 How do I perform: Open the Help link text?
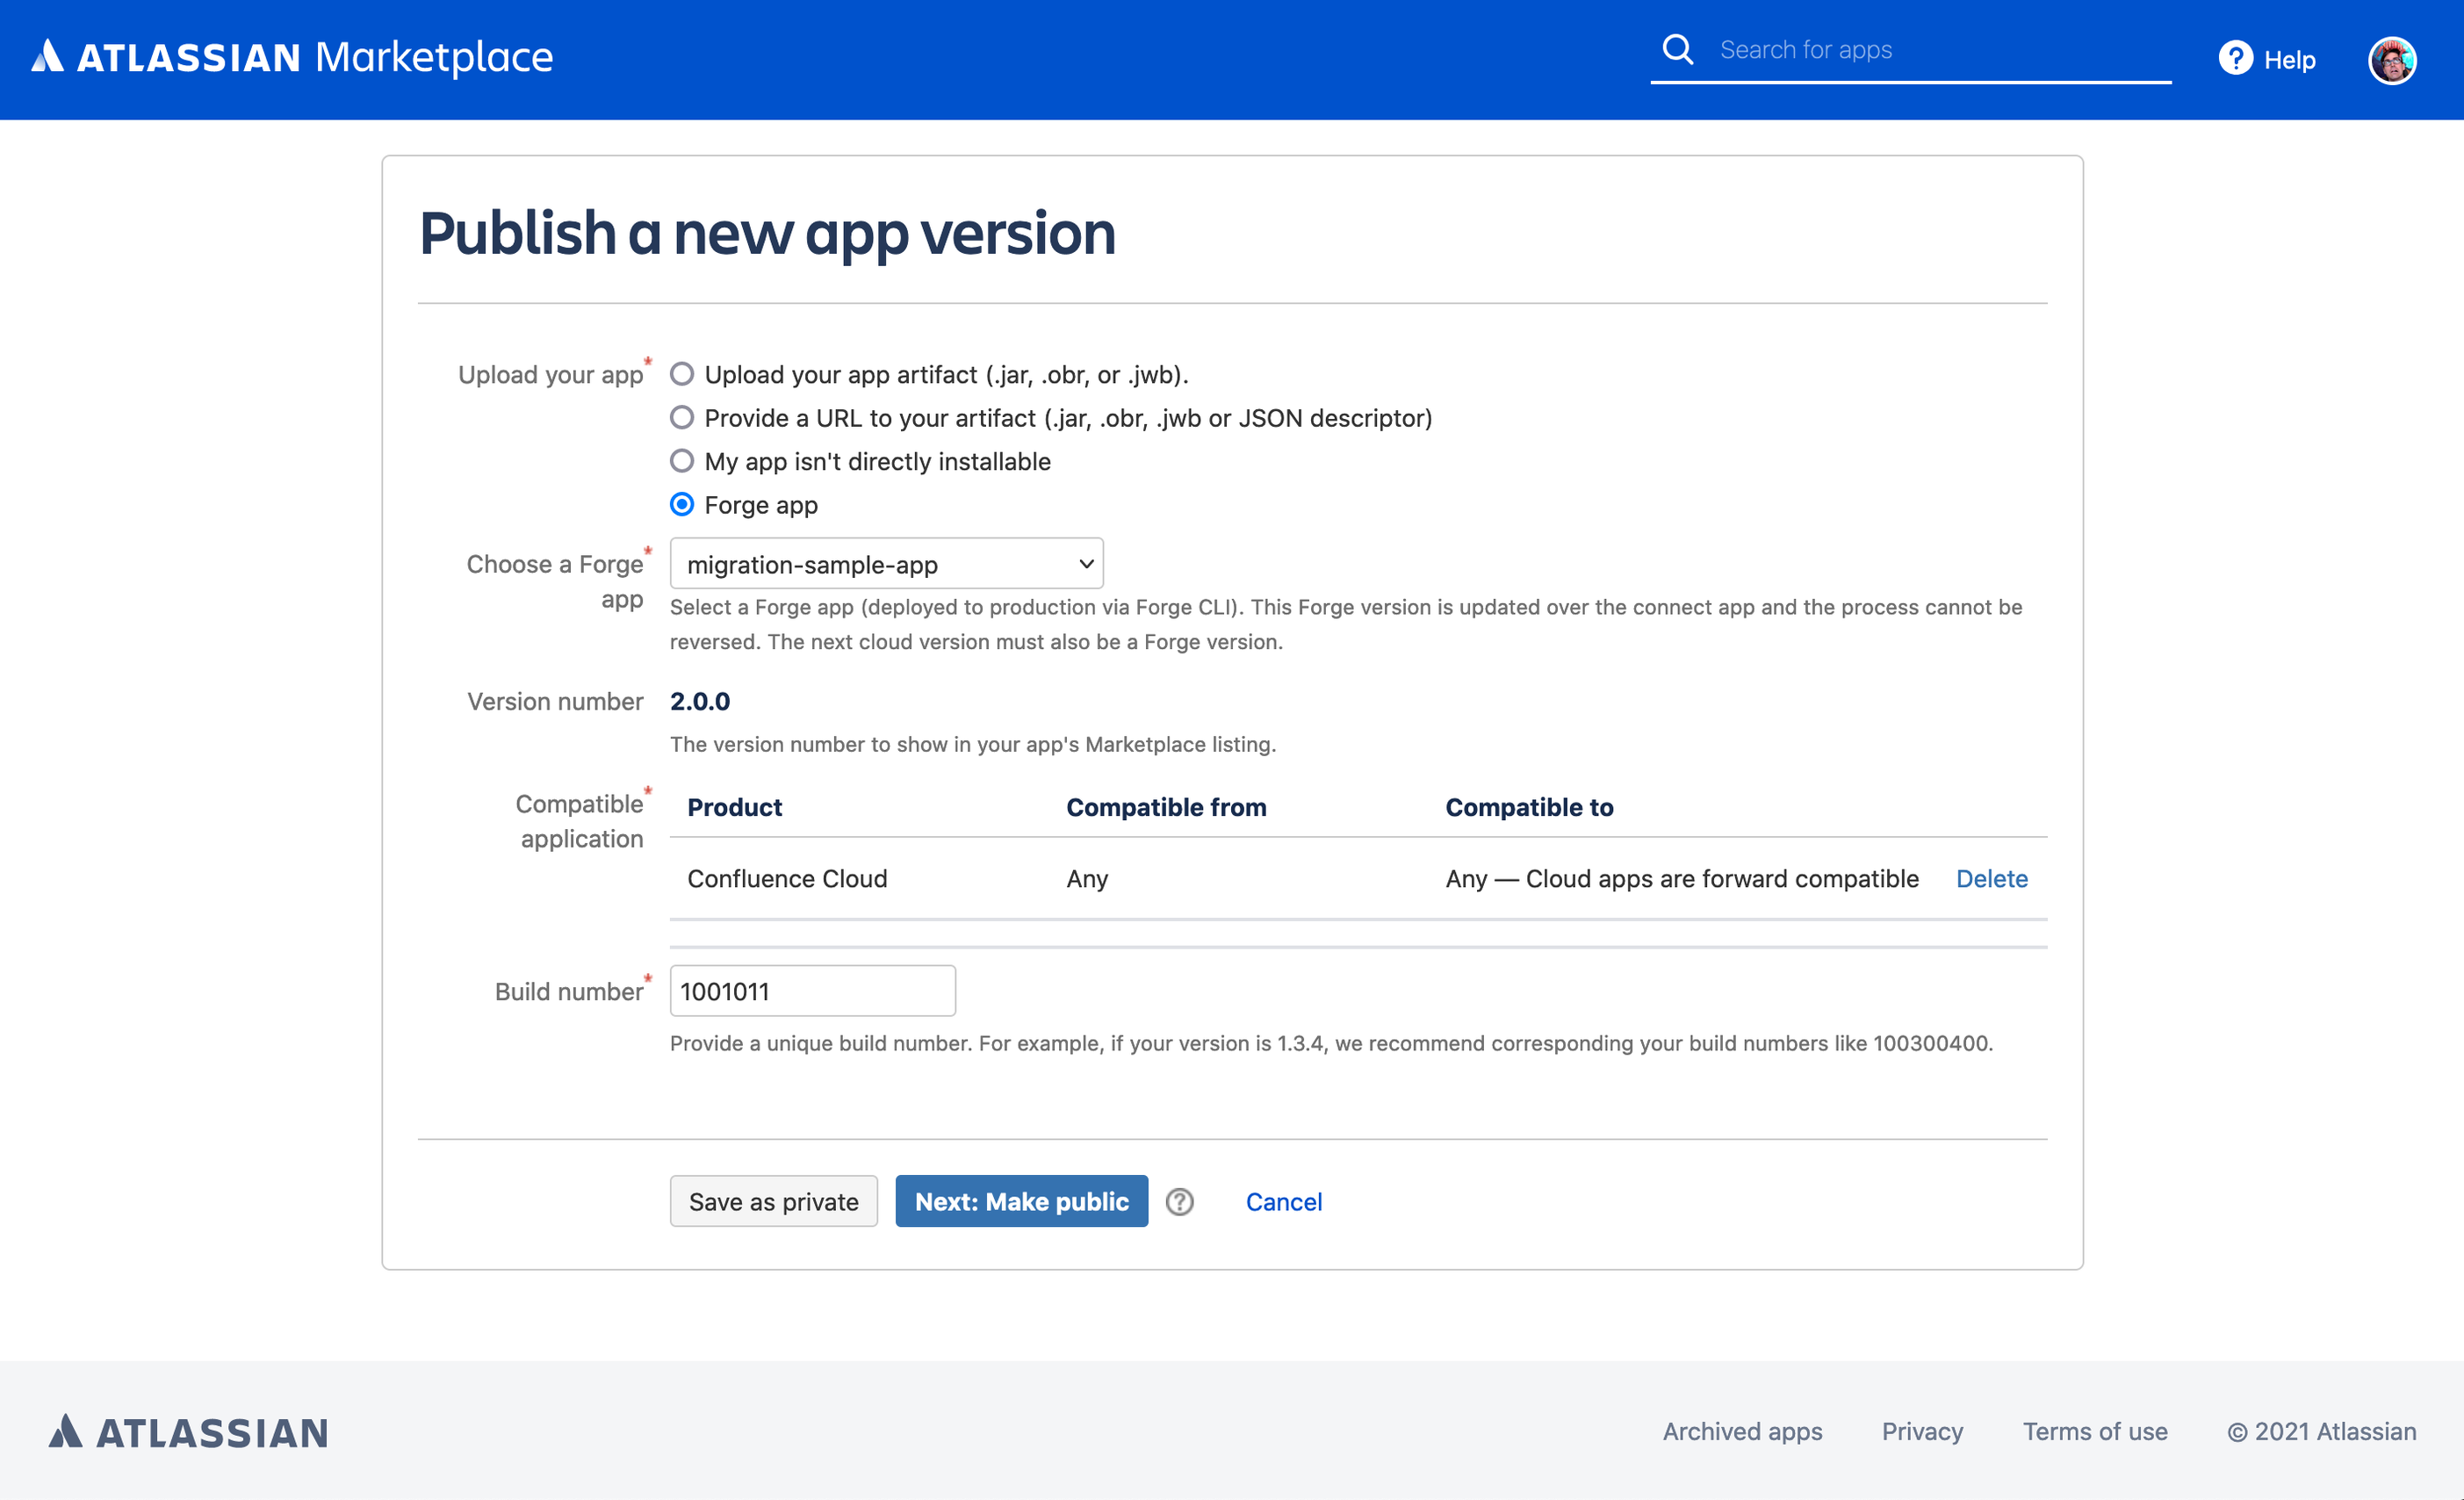[x=2289, y=60]
